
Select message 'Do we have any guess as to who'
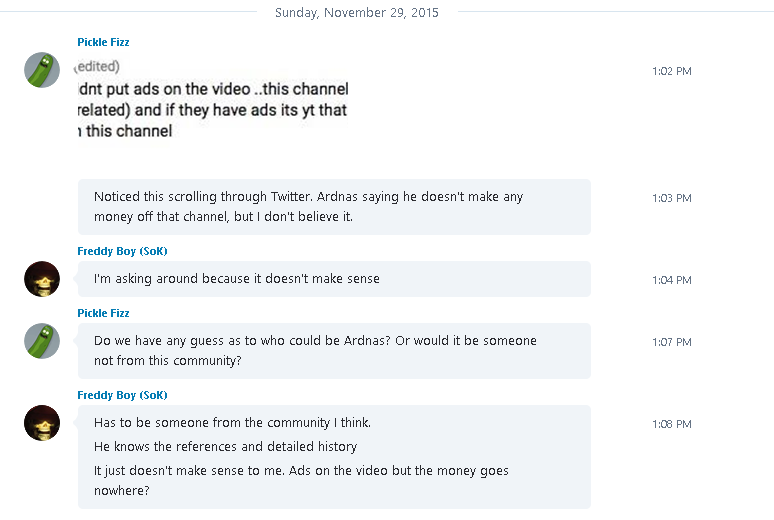click(334, 351)
